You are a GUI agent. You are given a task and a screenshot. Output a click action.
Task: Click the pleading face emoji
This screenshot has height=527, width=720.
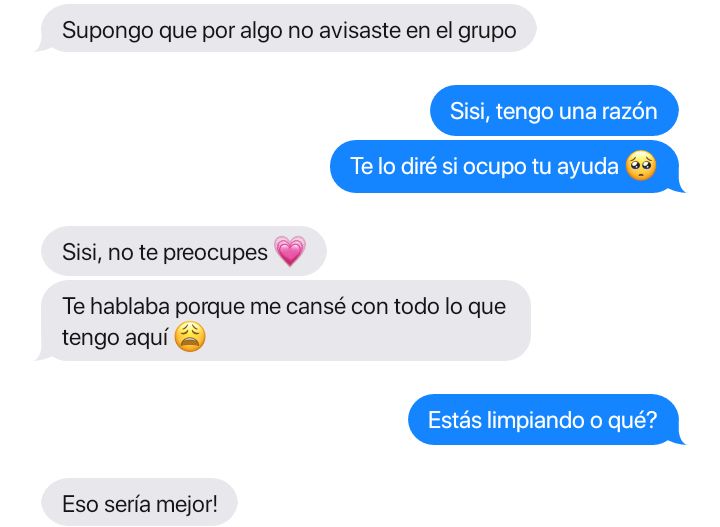pyautogui.click(x=641, y=166)
